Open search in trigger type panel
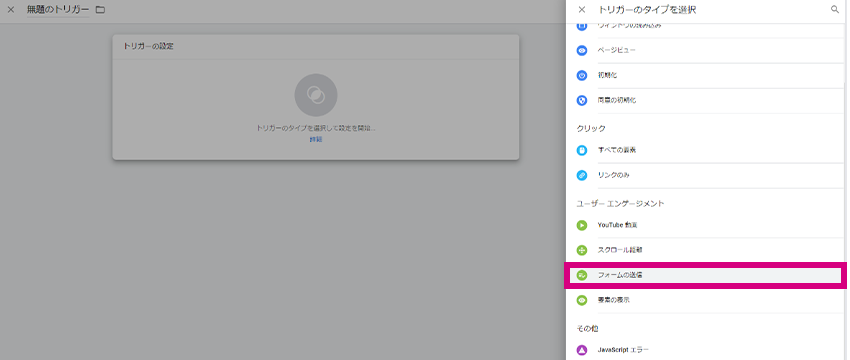Image resolution: width=850 pixels, height=360 pixels. [835, 10]
